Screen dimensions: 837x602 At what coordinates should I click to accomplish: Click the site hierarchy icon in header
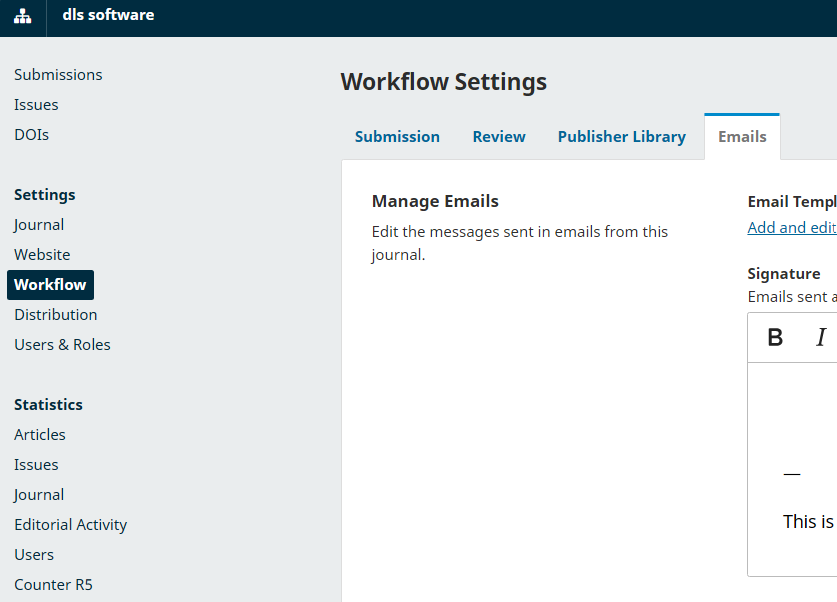coord(22,17)
